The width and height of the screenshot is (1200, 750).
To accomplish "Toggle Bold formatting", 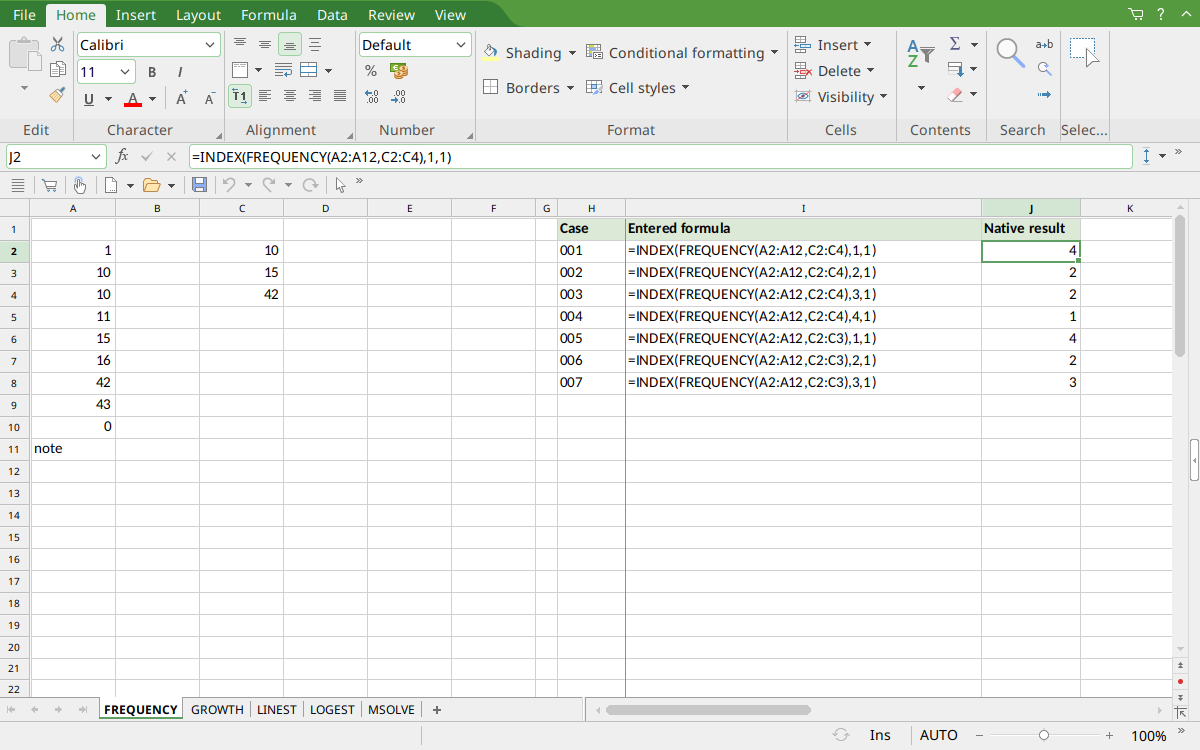I will click(152, 72).
